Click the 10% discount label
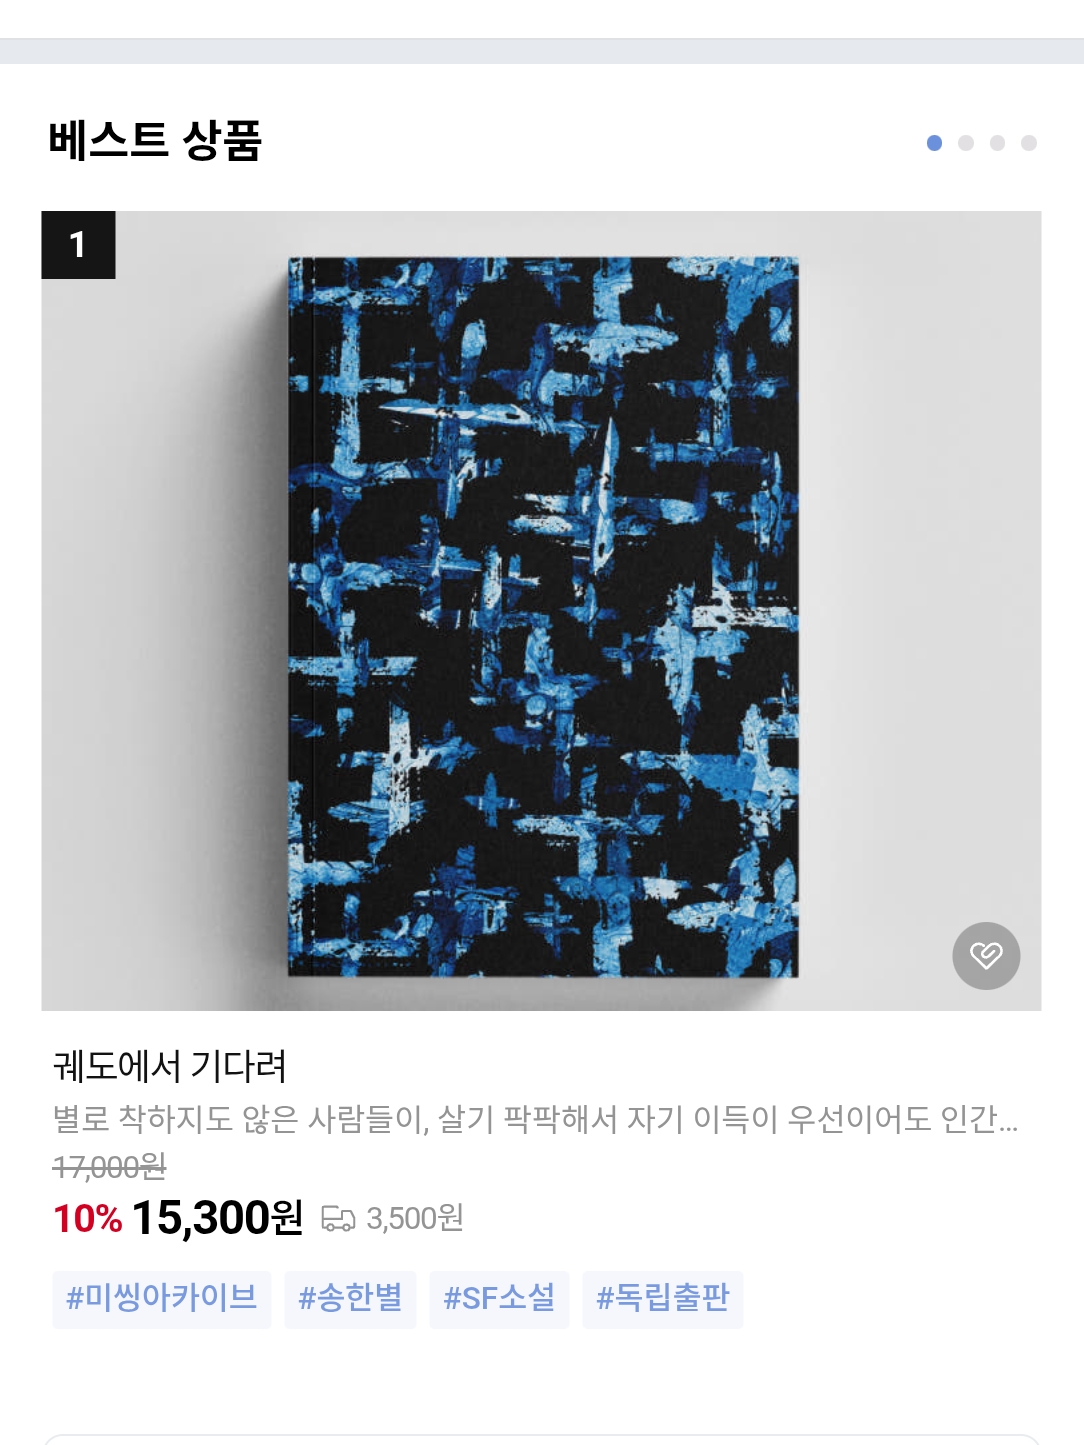This screenshot has width=1084, height=1445. [x=88, y=1219]
